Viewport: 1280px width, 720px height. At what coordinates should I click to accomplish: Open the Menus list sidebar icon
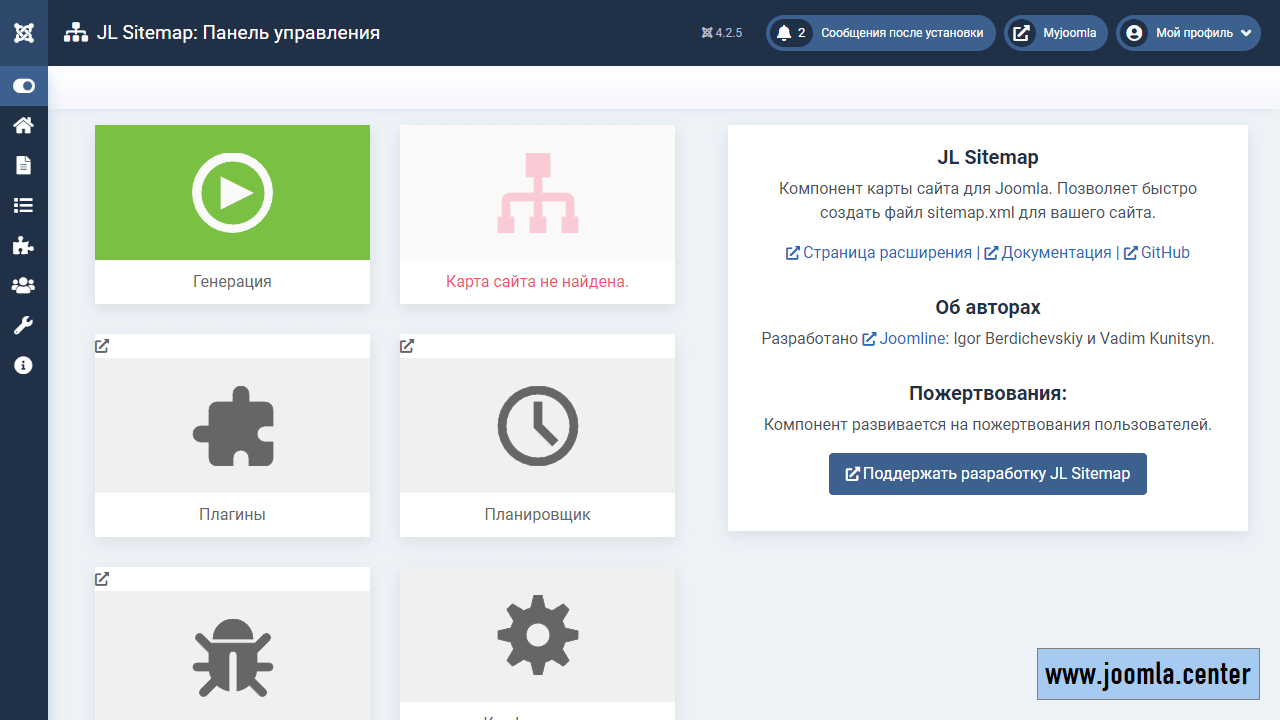[x=23, y=205]
